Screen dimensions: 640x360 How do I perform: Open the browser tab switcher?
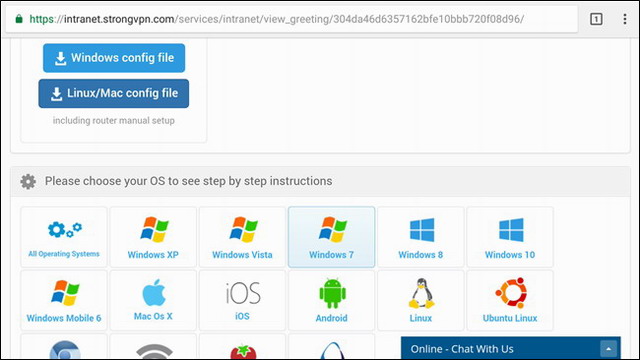coord(596,19)
